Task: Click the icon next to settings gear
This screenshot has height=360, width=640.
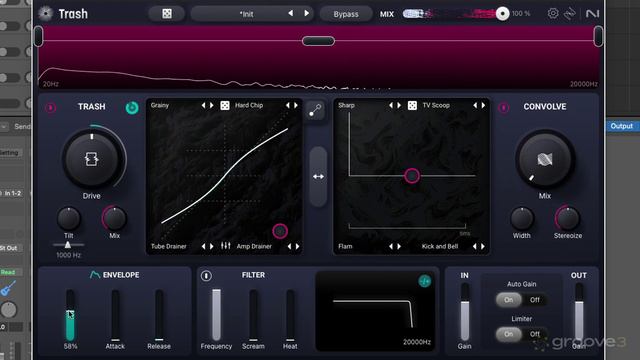Action: tap(570, 14)
